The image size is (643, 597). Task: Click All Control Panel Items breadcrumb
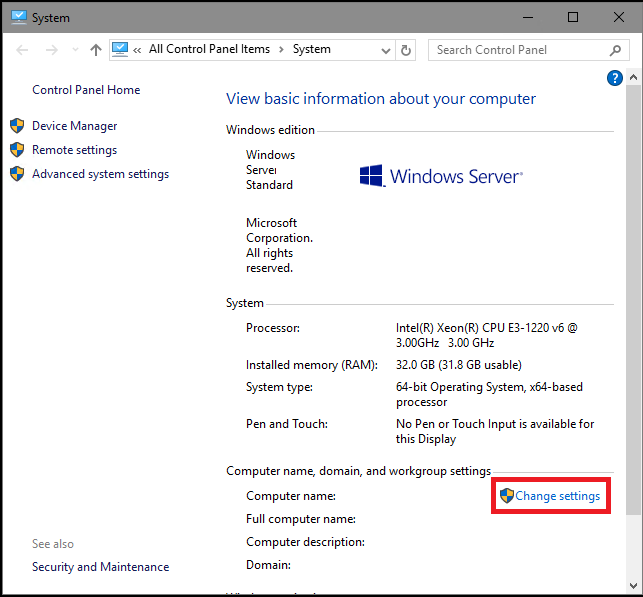click(x=209, y=49)
